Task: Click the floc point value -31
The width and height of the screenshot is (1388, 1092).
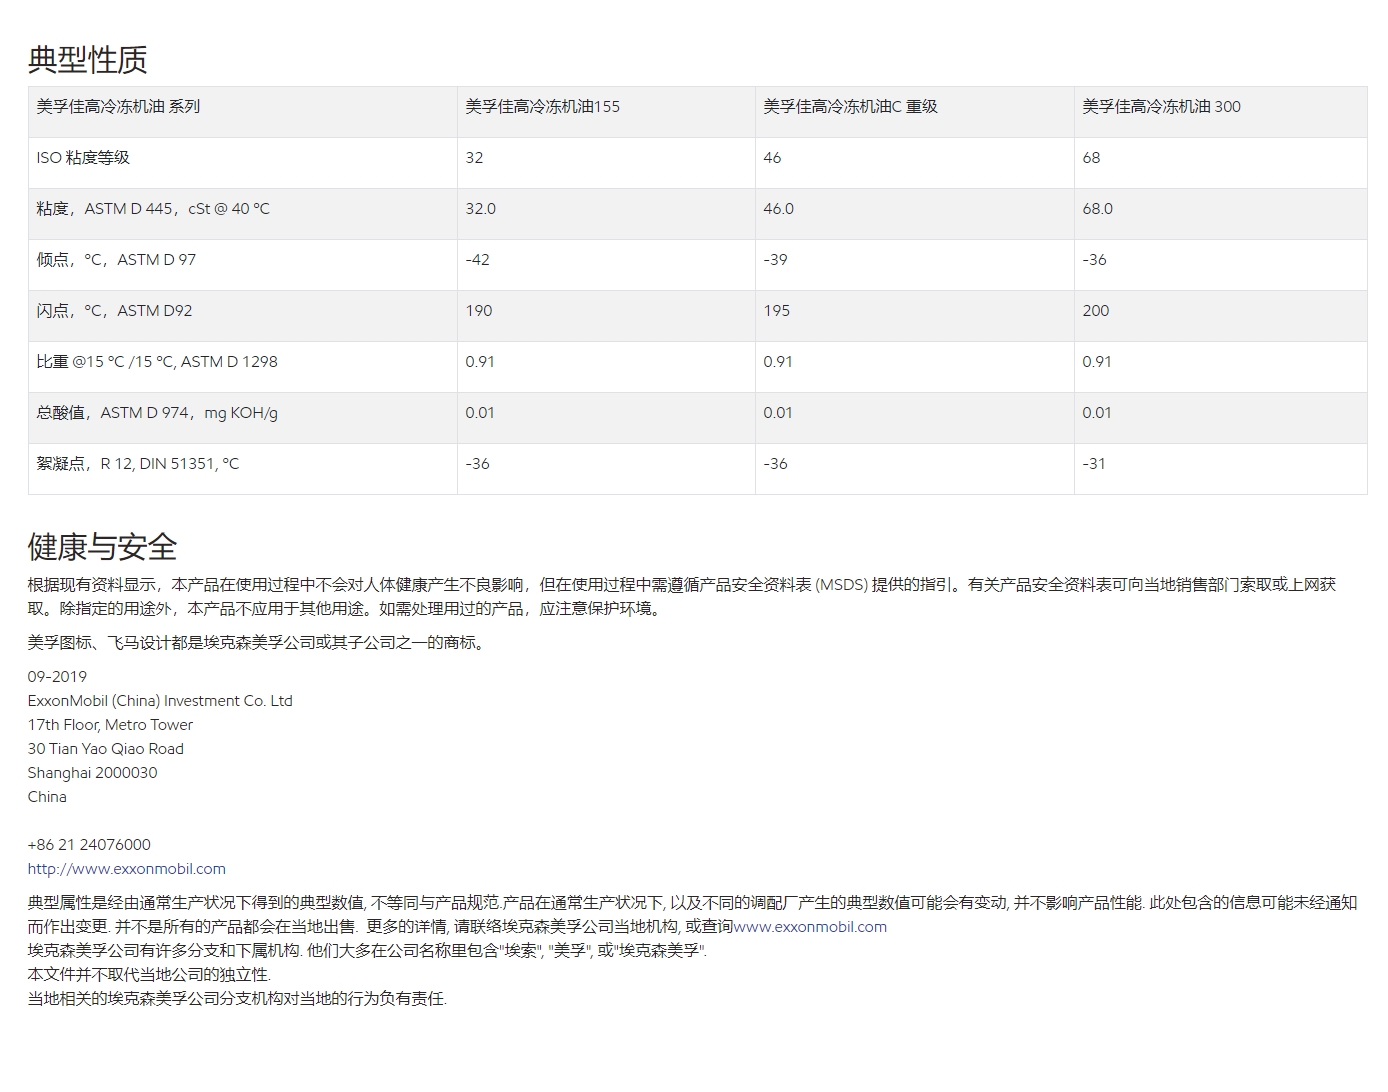Action: click(x=1093, y=464)
